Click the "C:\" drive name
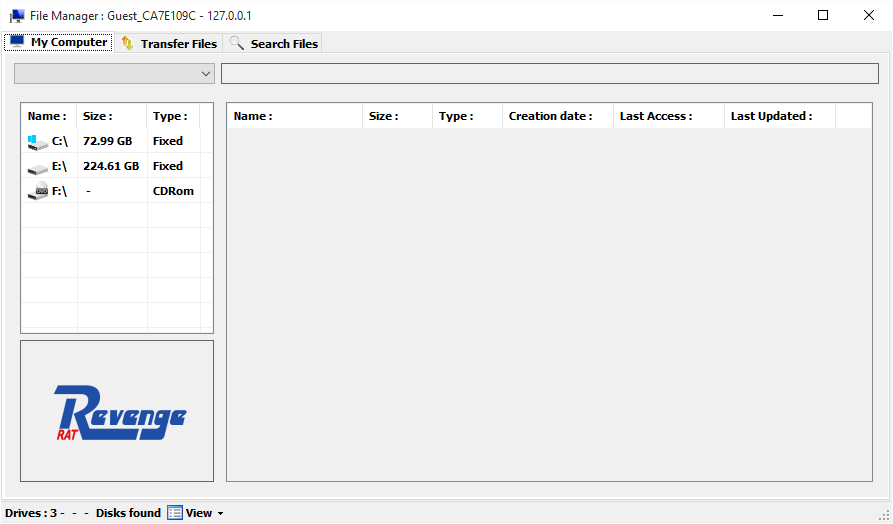Screen dimensions: 893x524 click(x=60, y=141)
